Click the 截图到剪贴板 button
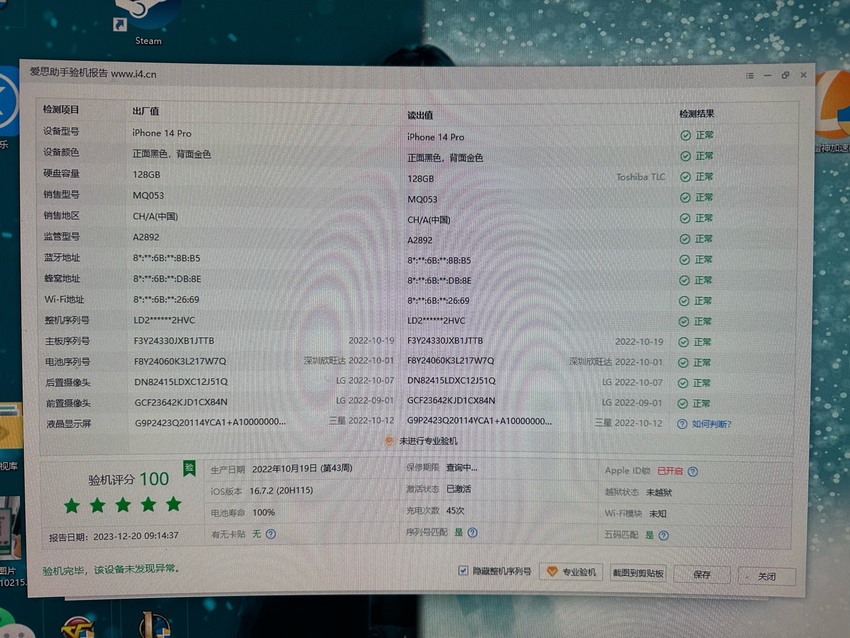The height and width of the screenshot is (638, 850). tap(638, 573)
